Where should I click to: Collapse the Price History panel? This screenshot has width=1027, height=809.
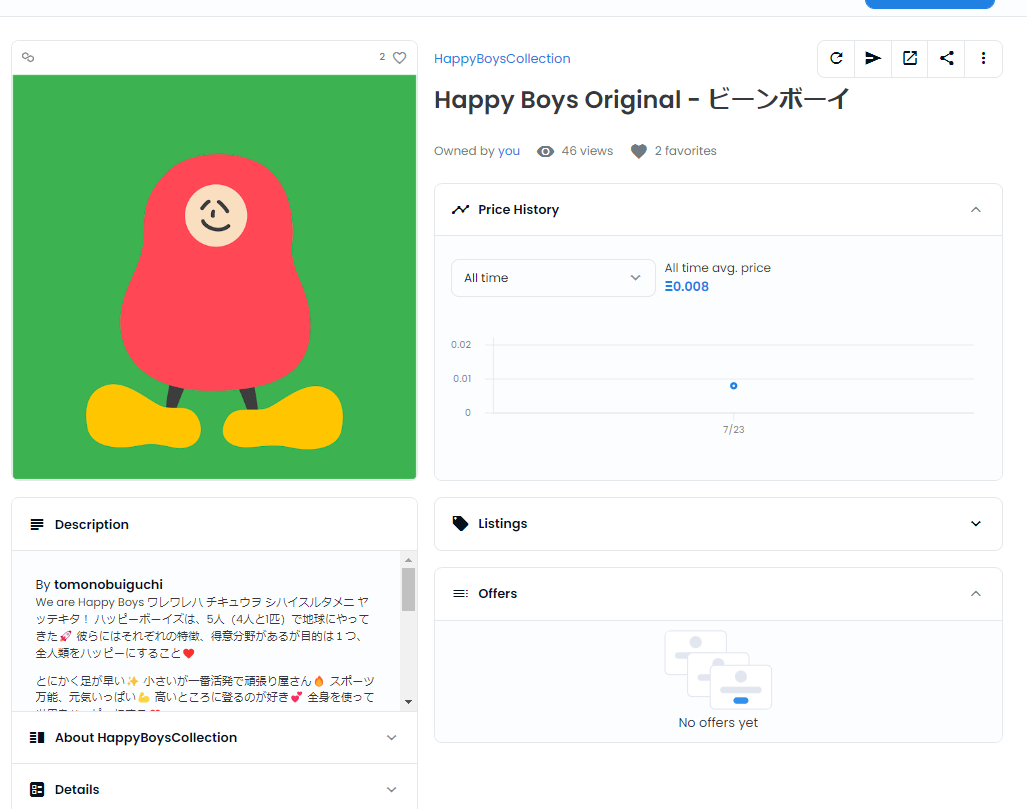[x=975, y=209]
